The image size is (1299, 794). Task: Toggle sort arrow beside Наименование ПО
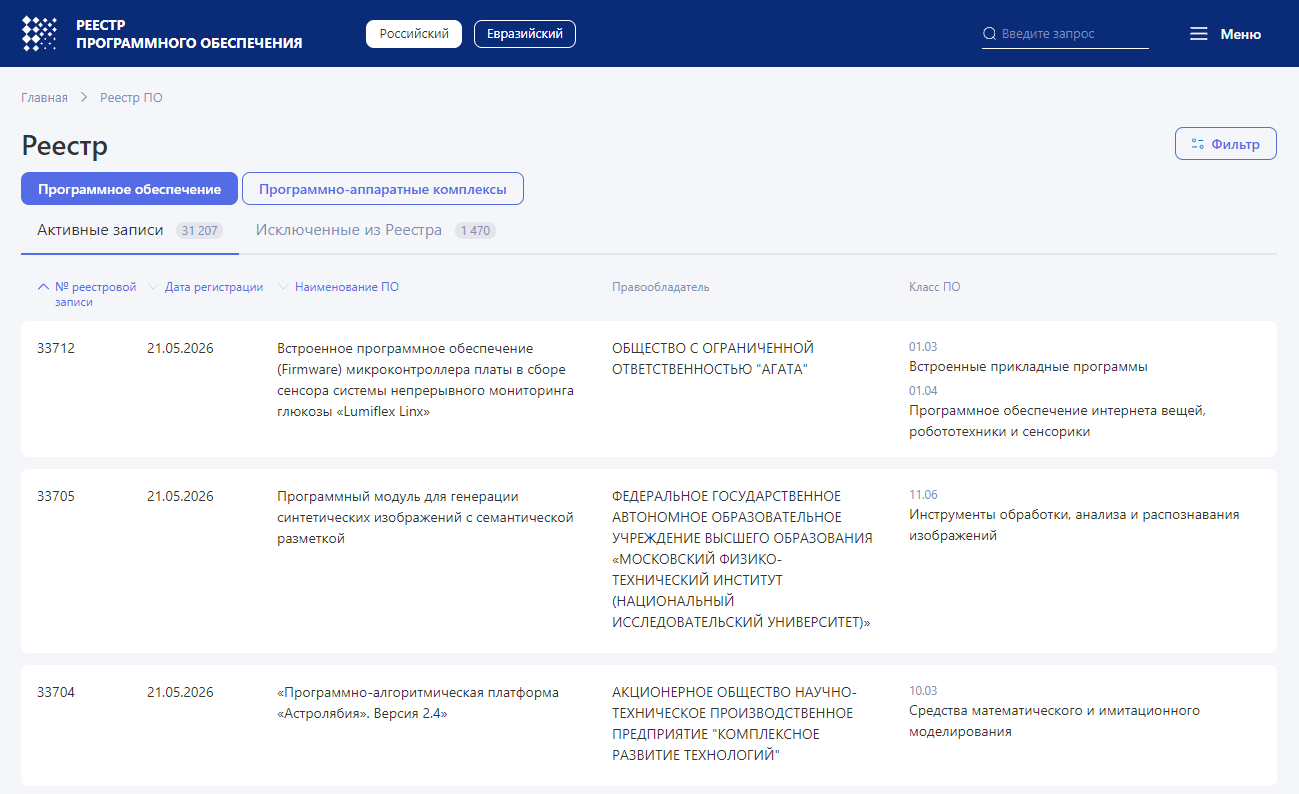pos(283,287)
